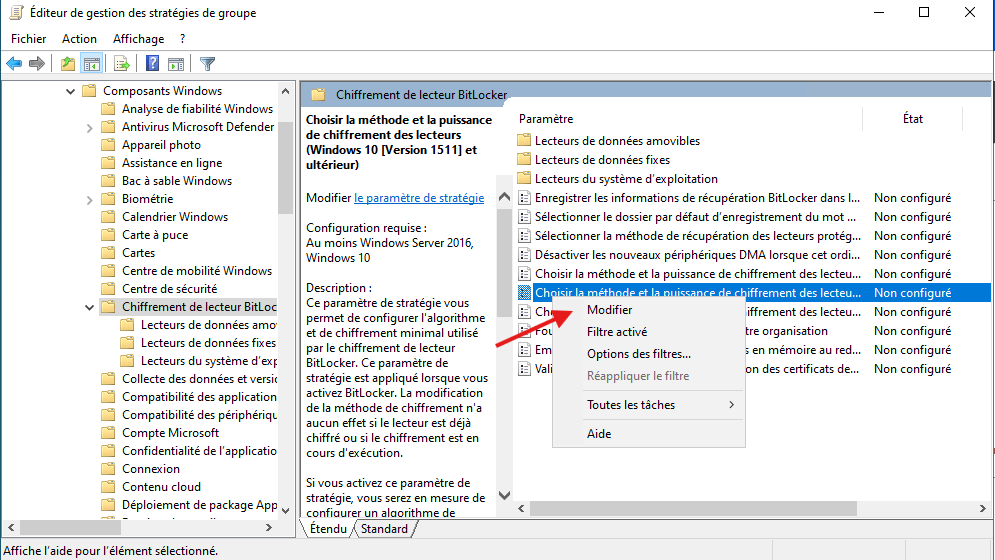Image resolution: width=995 pixels, height=560 pixels.
Task: Click folder icon next to Biométrie
Action: click(109, 199)
